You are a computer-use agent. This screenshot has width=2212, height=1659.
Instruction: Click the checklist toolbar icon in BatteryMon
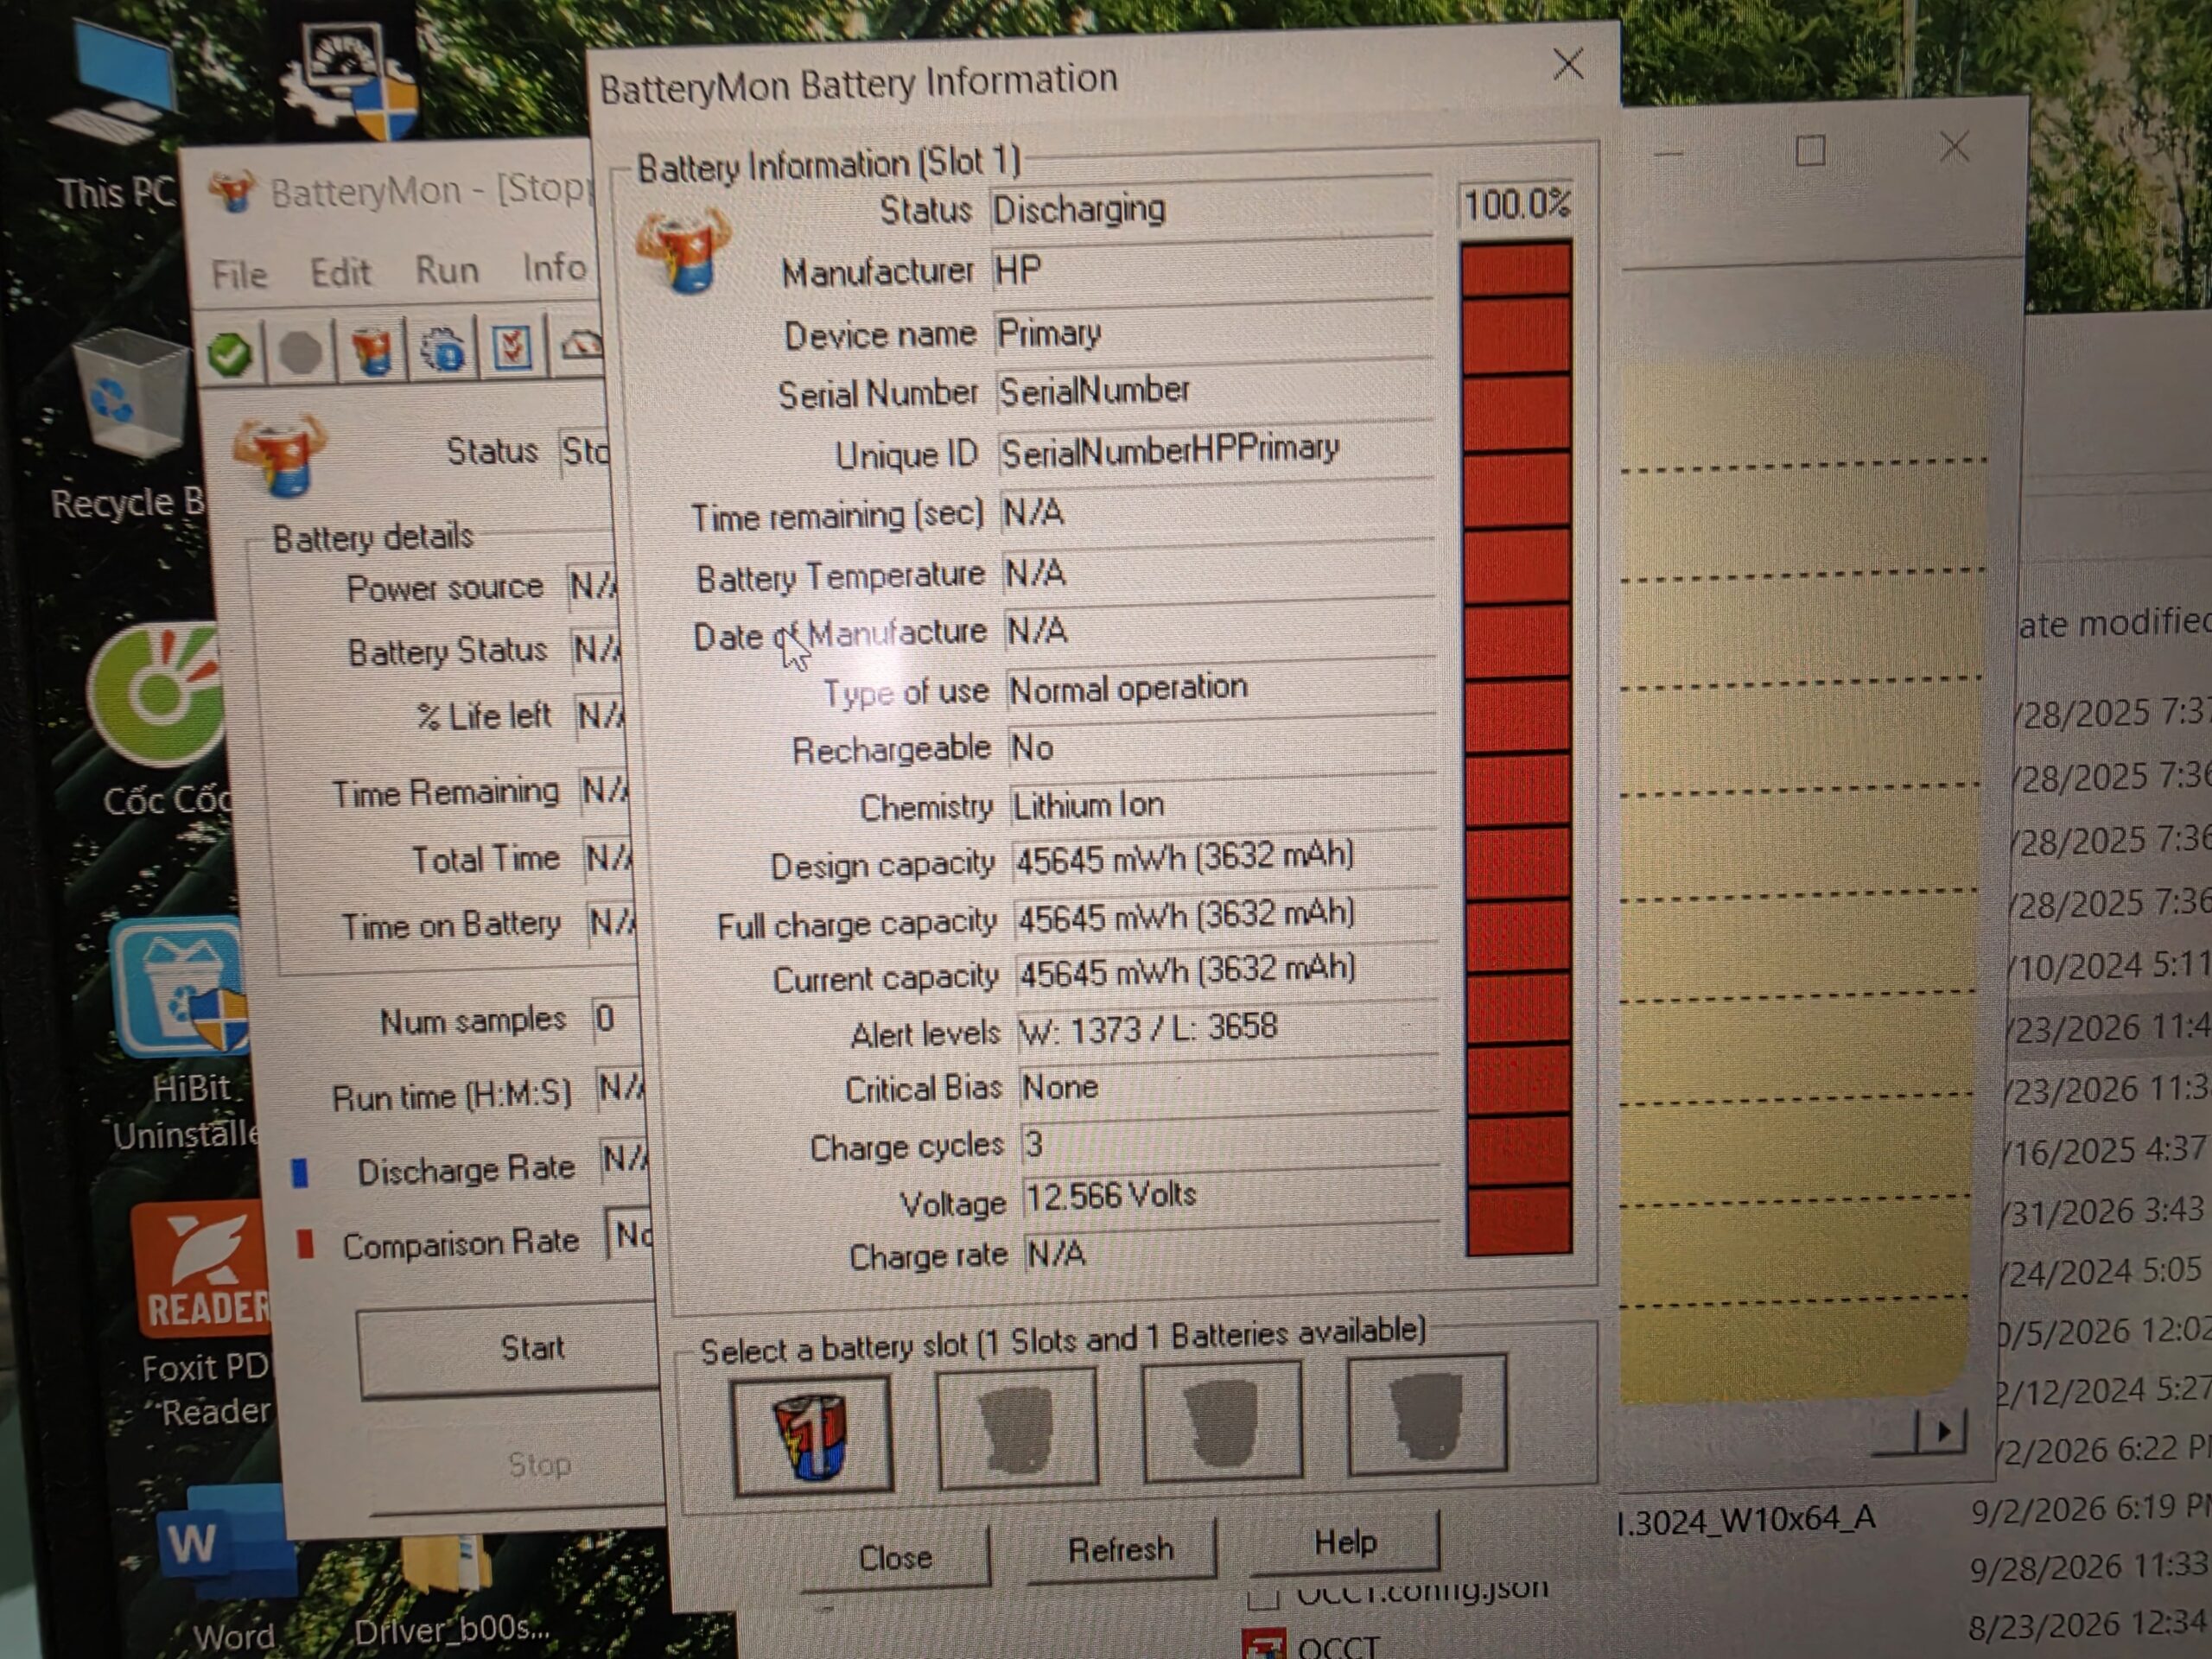(512, 347)
